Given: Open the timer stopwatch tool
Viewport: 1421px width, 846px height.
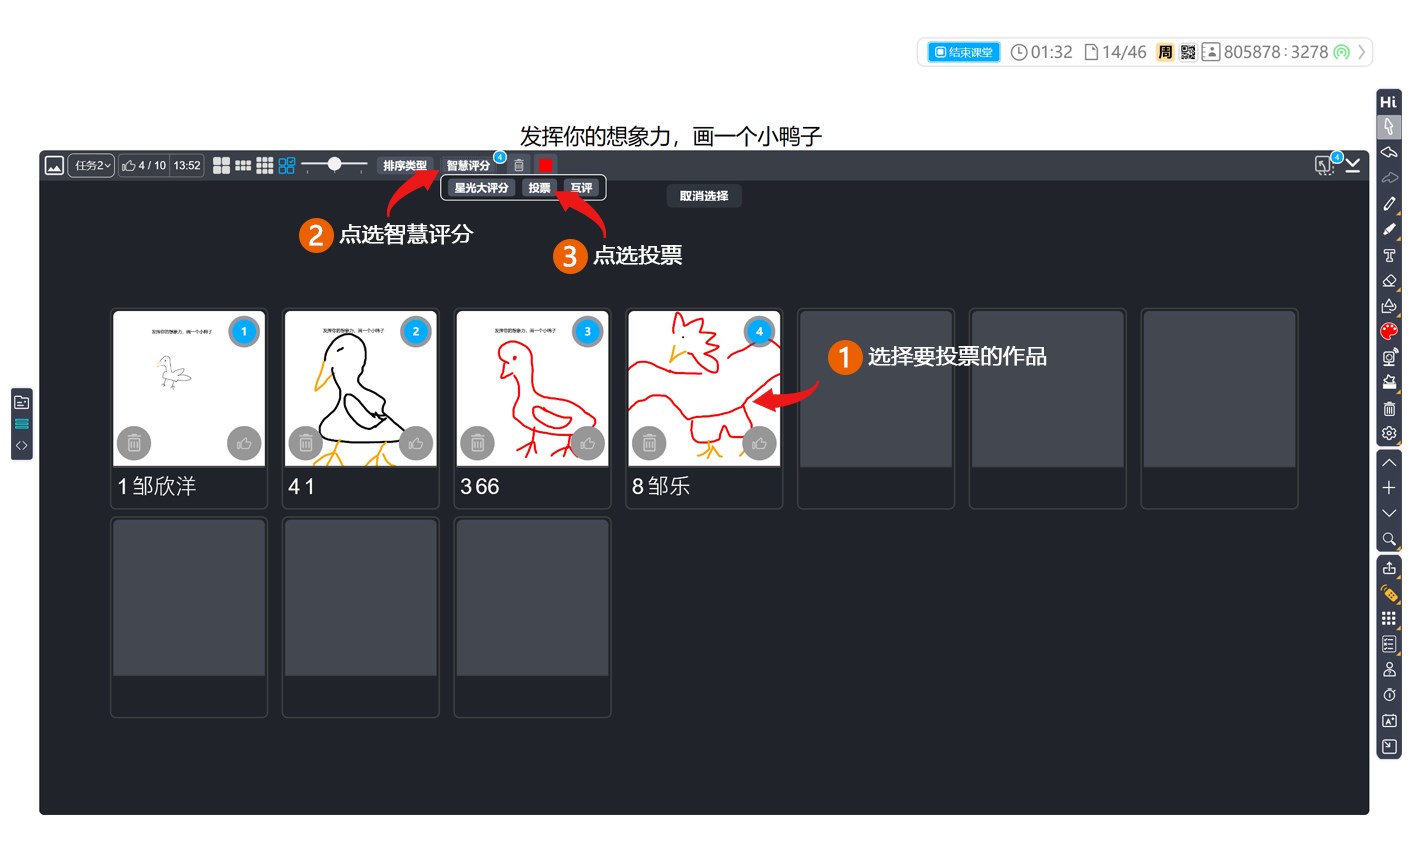Looking at the screenshot, I should click(x=1389, y=695).
